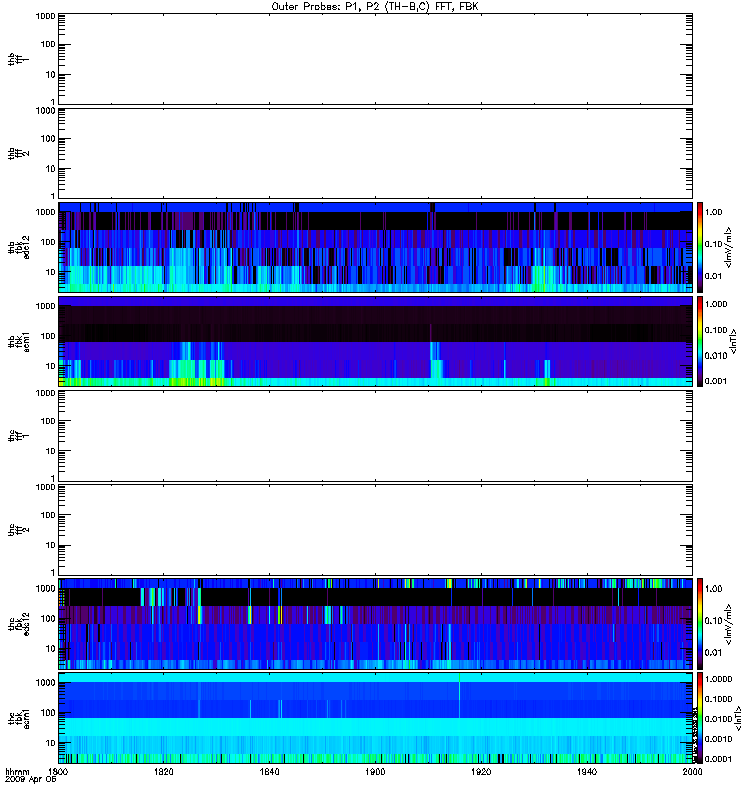Click the '100' tick label of thb fff 2
The height and width of the screenshot is (800, 750).
point(48,139)
